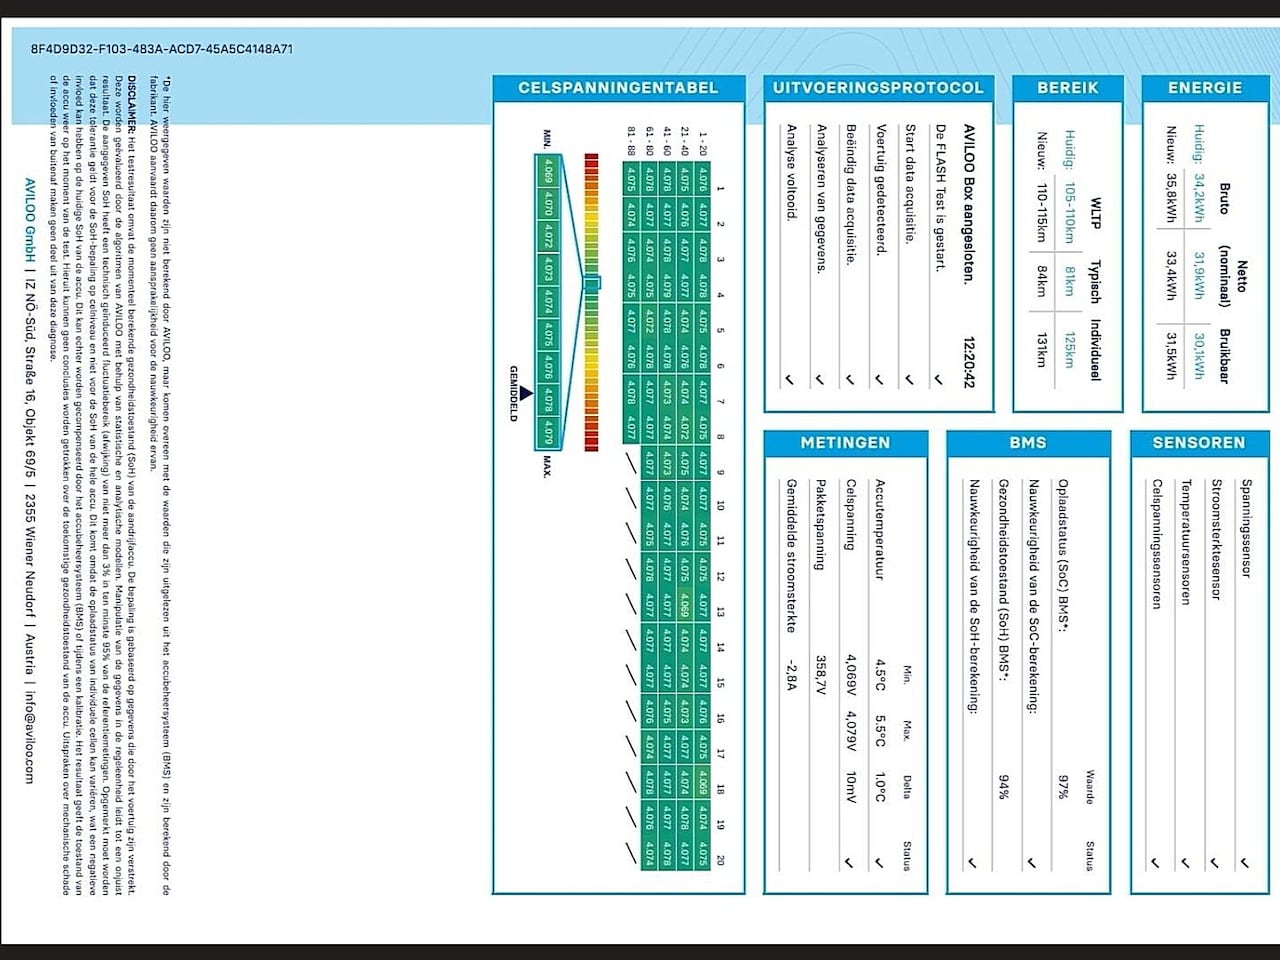This screenshot has height=960, width=1280.
Task: Click the Voertuig gedetecteerd status checkmark
Action: point(879,380)
